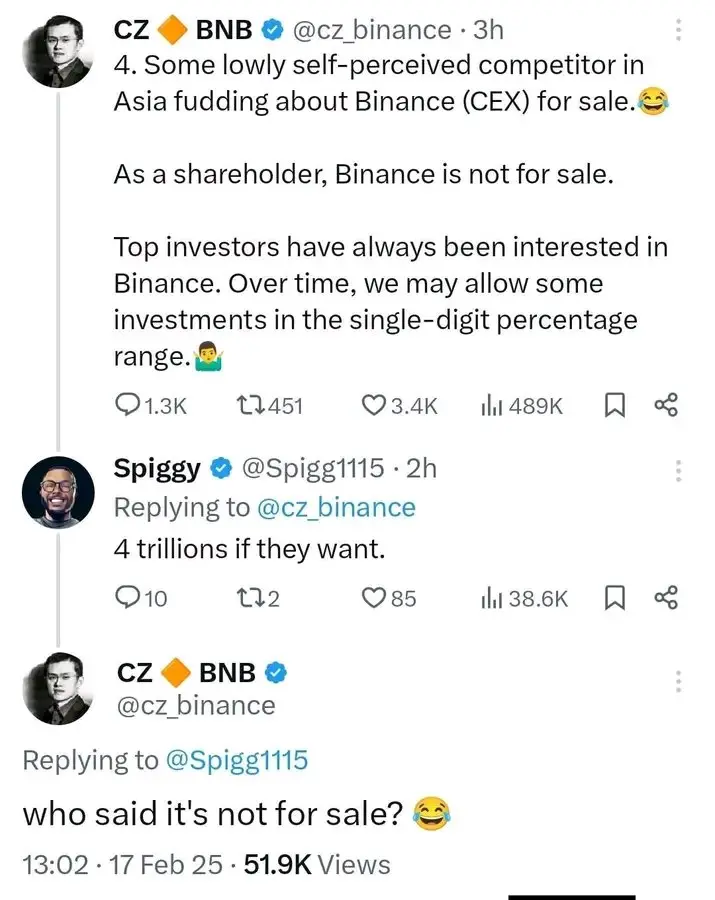
Task: Open more options on CZ's top tweet
Action: [x=679, y=30]
